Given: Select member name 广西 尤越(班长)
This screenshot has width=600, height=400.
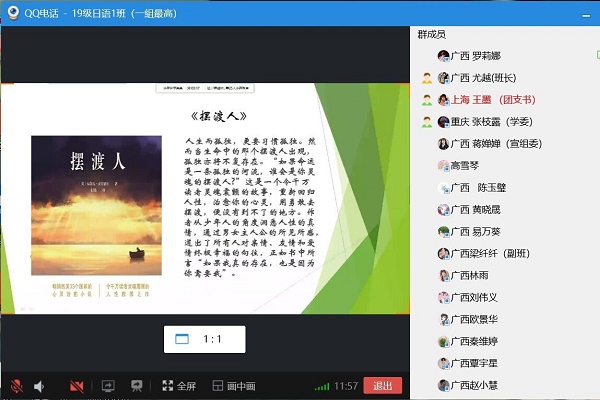Looking at the screenshot, I should point(483,78).
